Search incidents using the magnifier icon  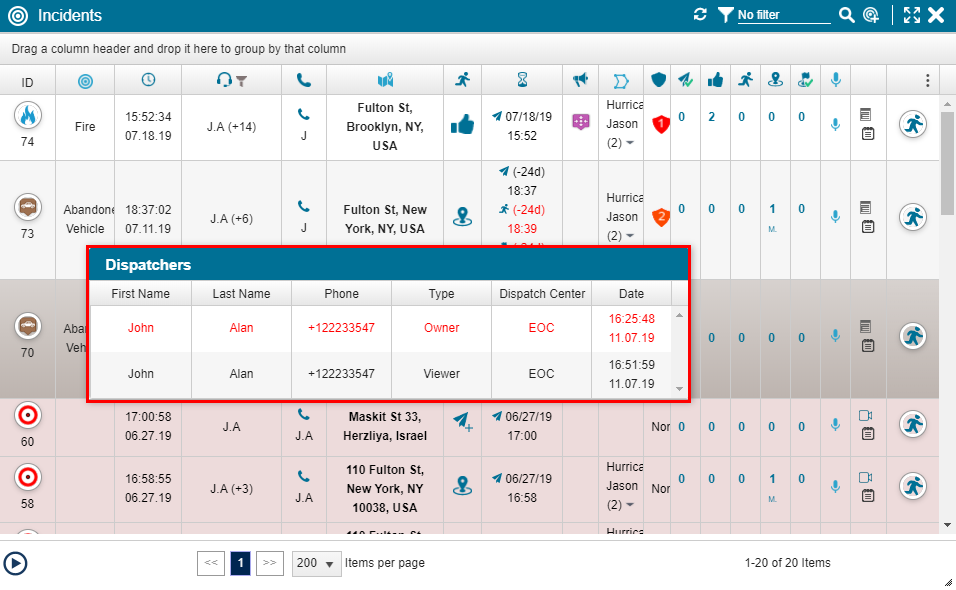[x=846, y=15]
